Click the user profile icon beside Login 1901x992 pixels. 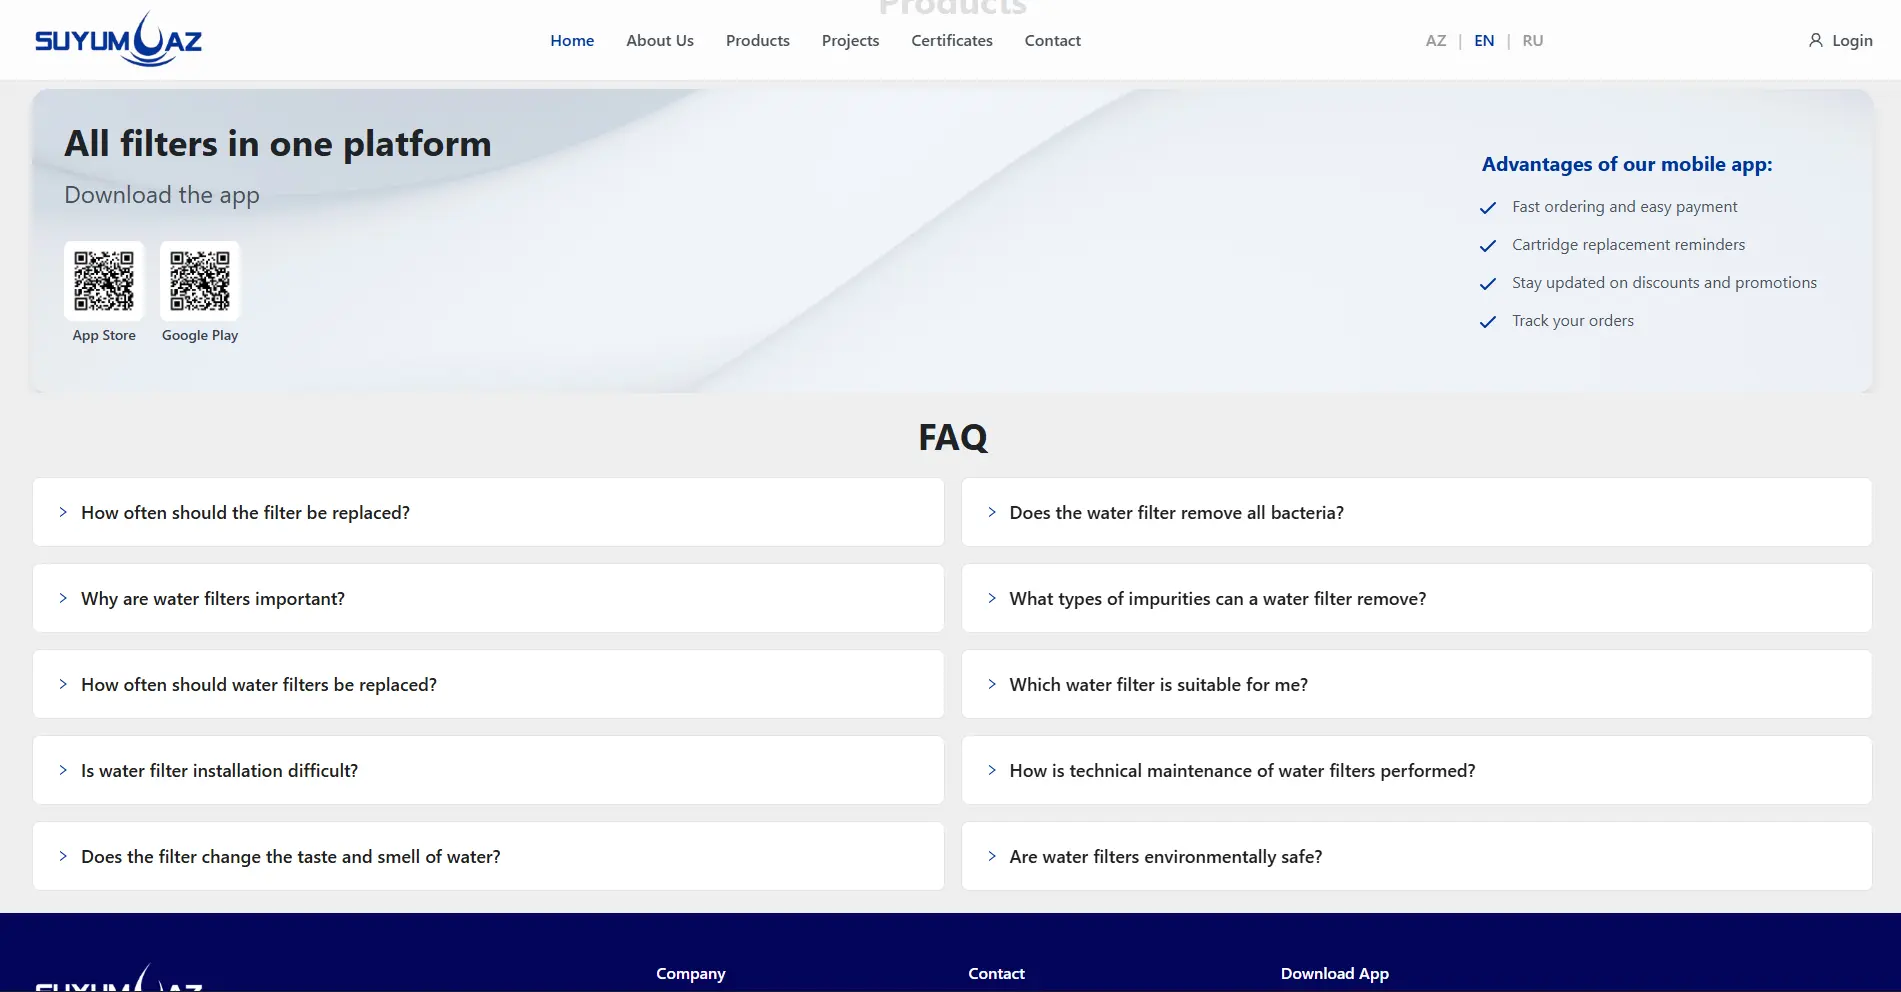coord(1815,40)
